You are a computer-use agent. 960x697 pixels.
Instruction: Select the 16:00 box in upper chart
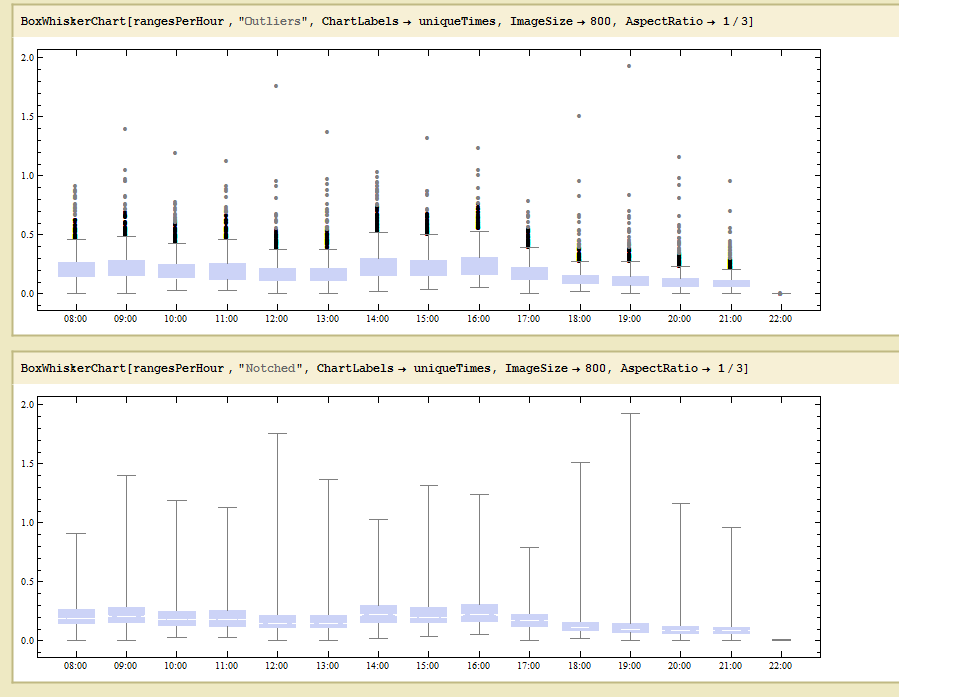pyautogui.click(x=478, y=266)
